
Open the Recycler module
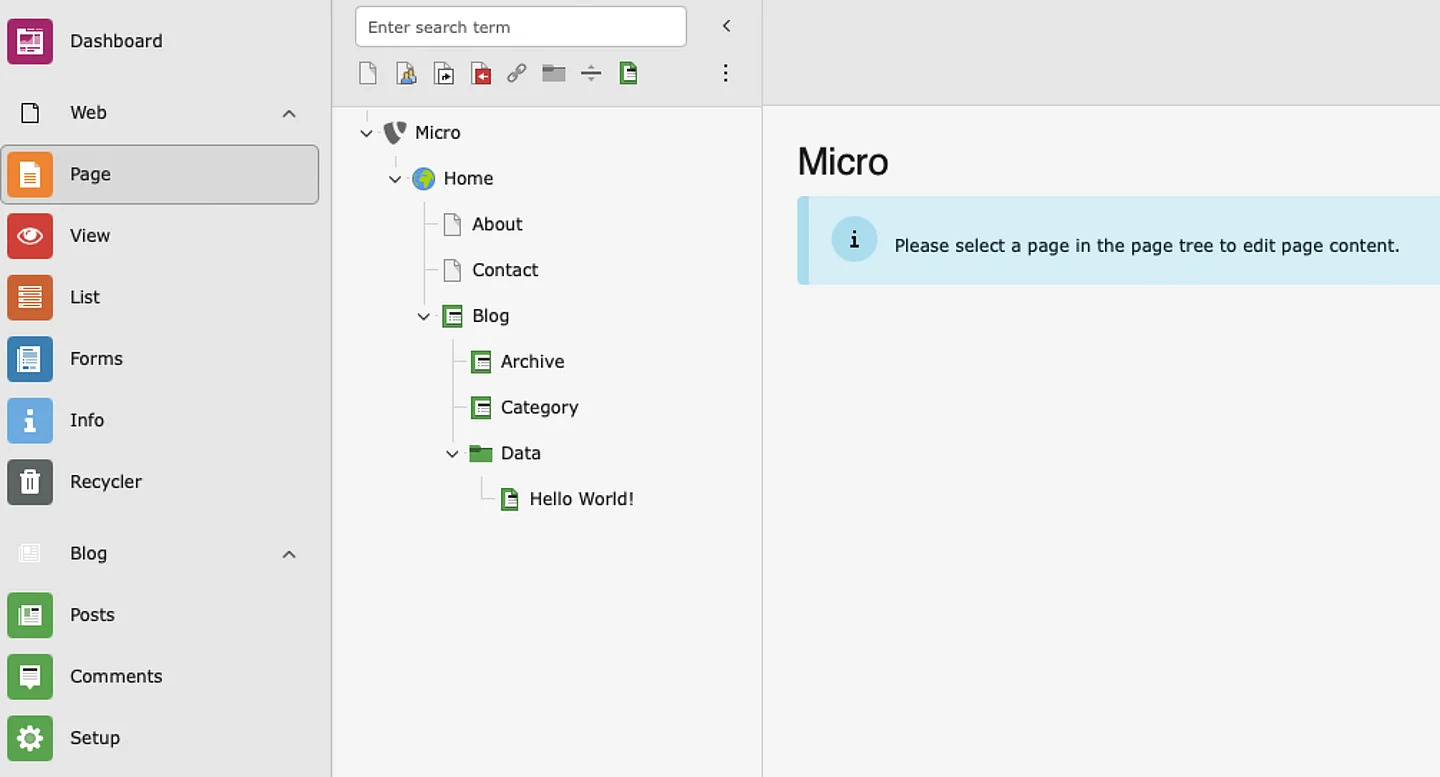(x=106, y=482)
